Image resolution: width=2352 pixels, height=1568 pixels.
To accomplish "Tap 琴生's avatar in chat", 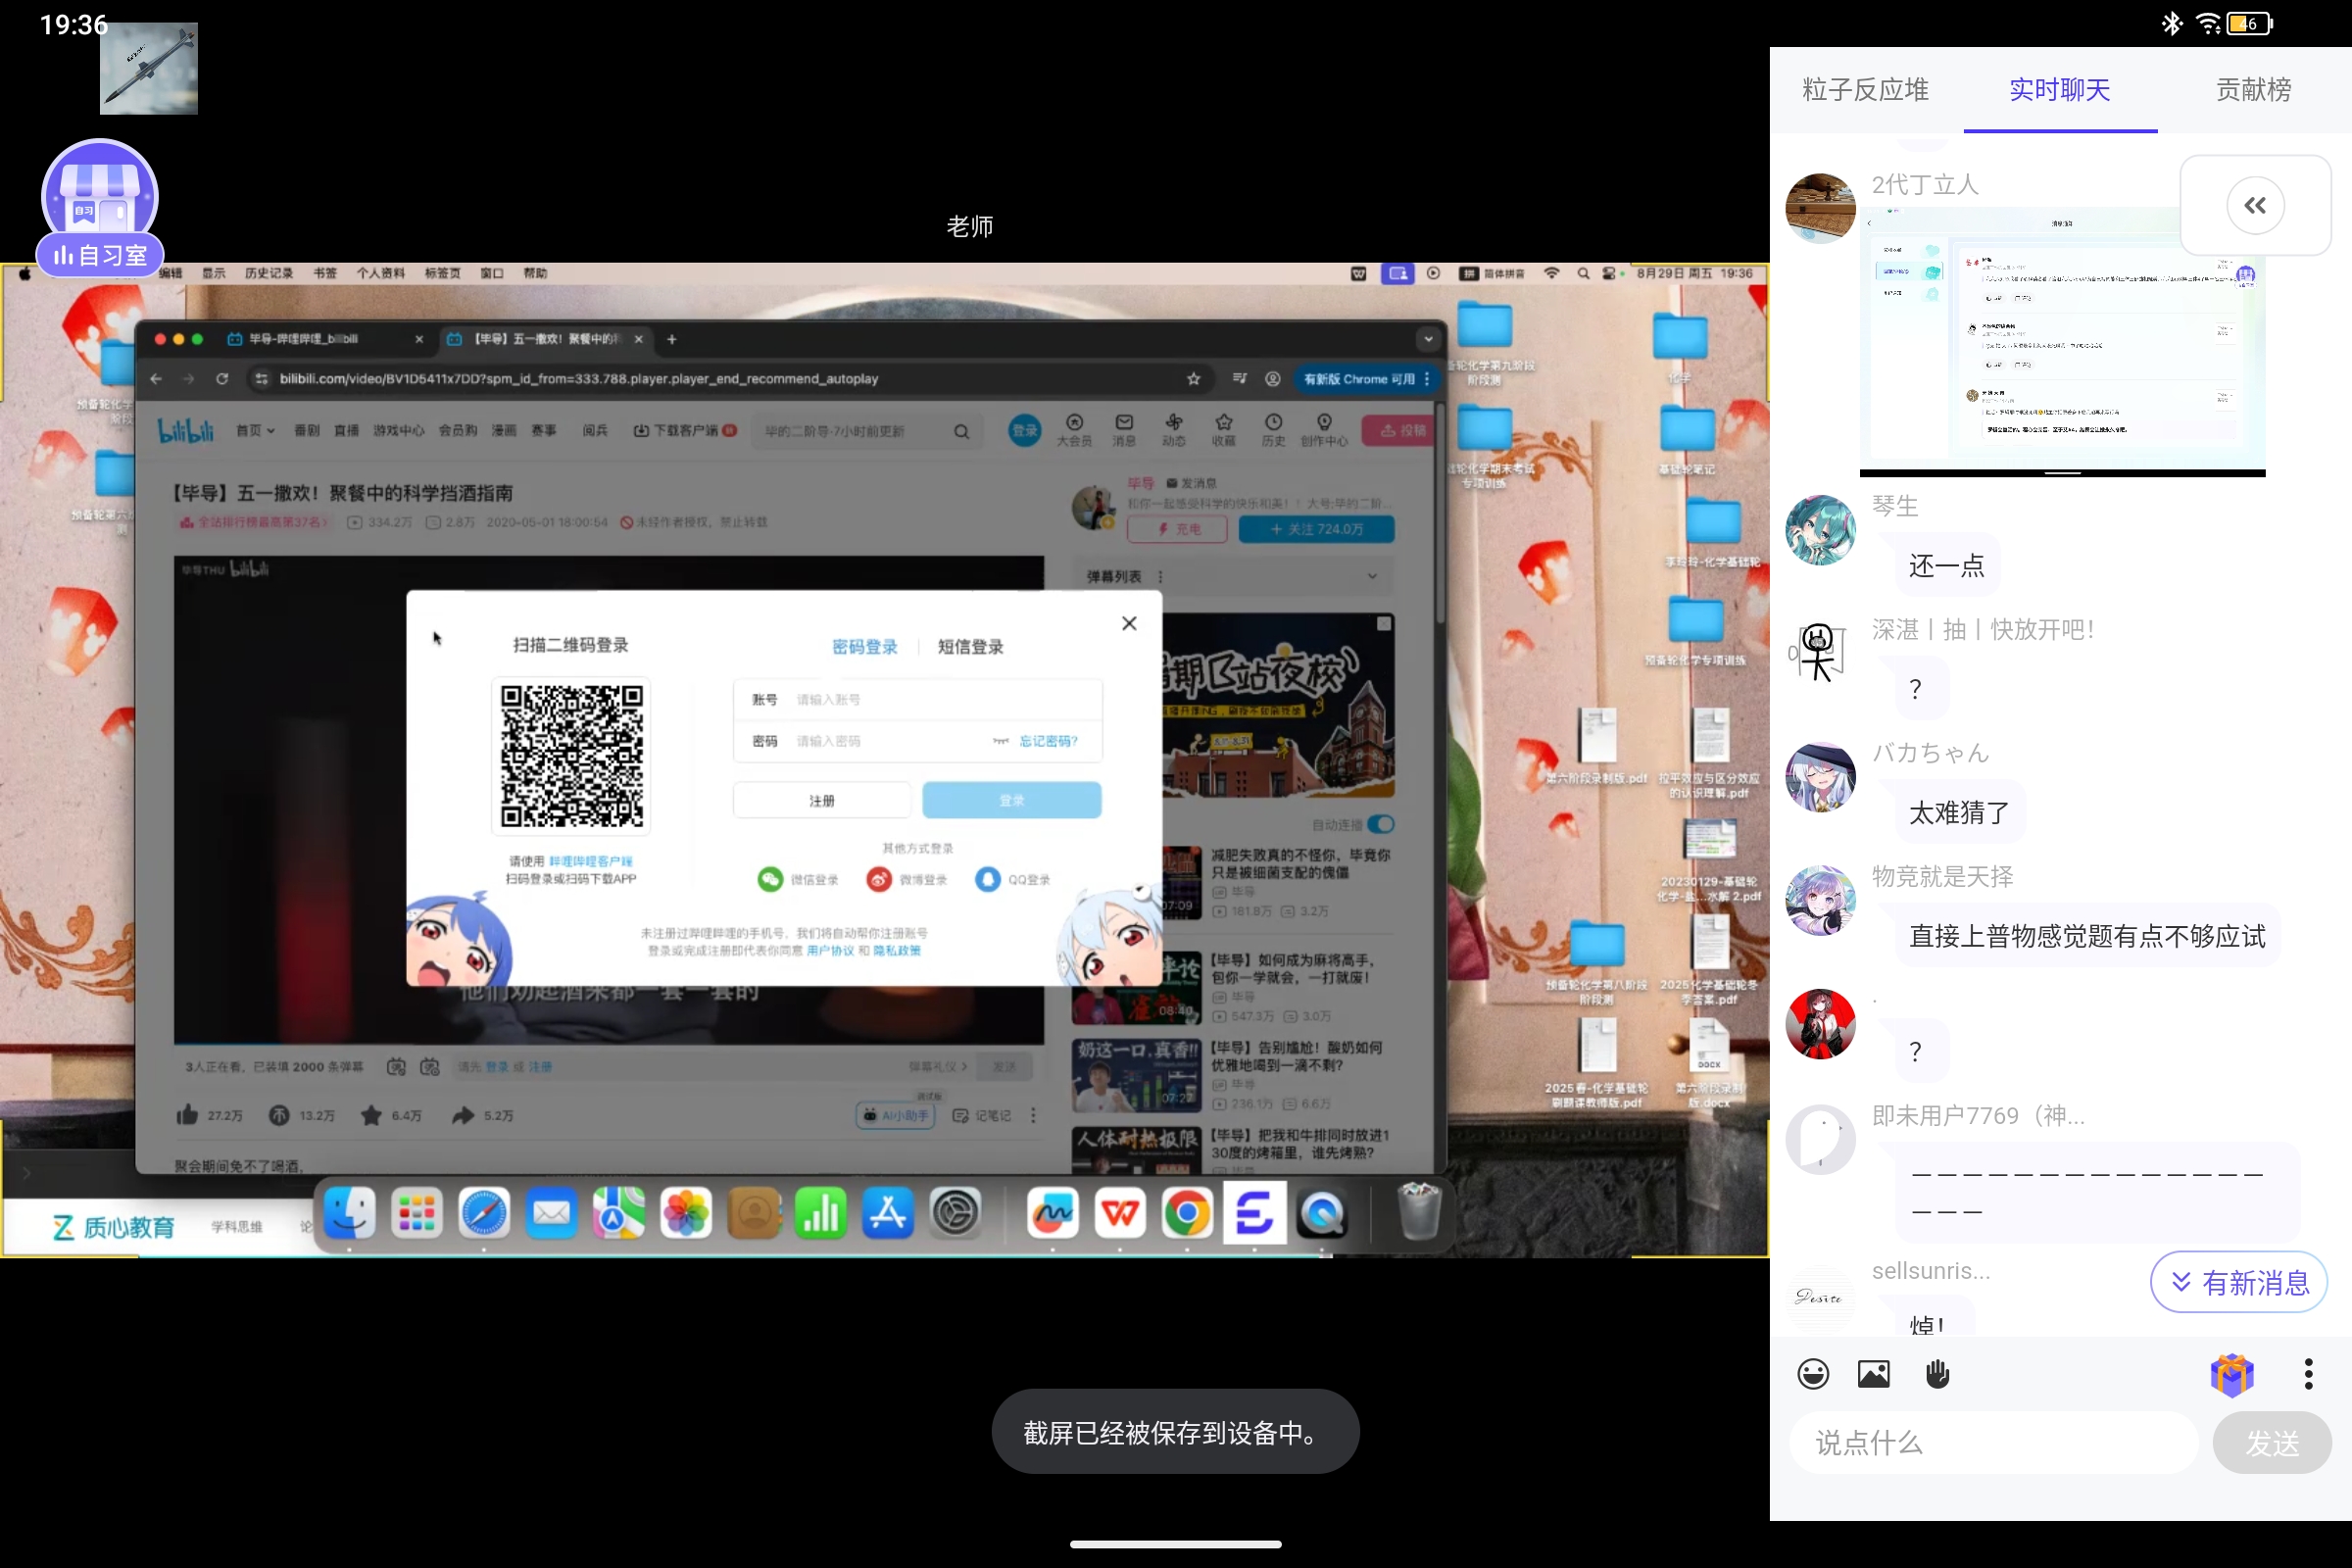I will point(1820,530).
